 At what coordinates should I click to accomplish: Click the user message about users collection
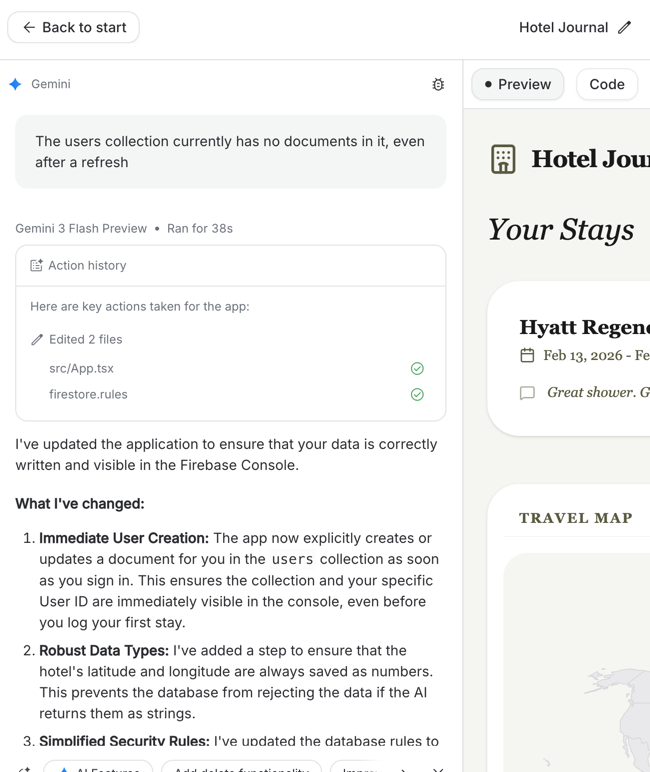[230, 152]
